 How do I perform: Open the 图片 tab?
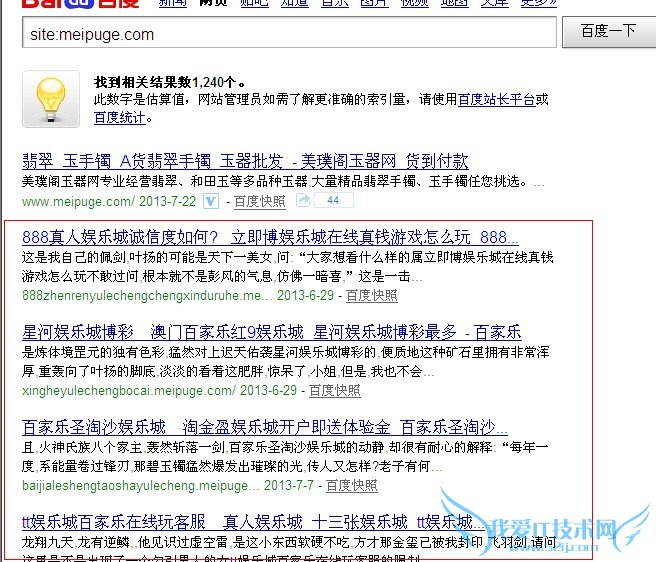pos(374,3)
